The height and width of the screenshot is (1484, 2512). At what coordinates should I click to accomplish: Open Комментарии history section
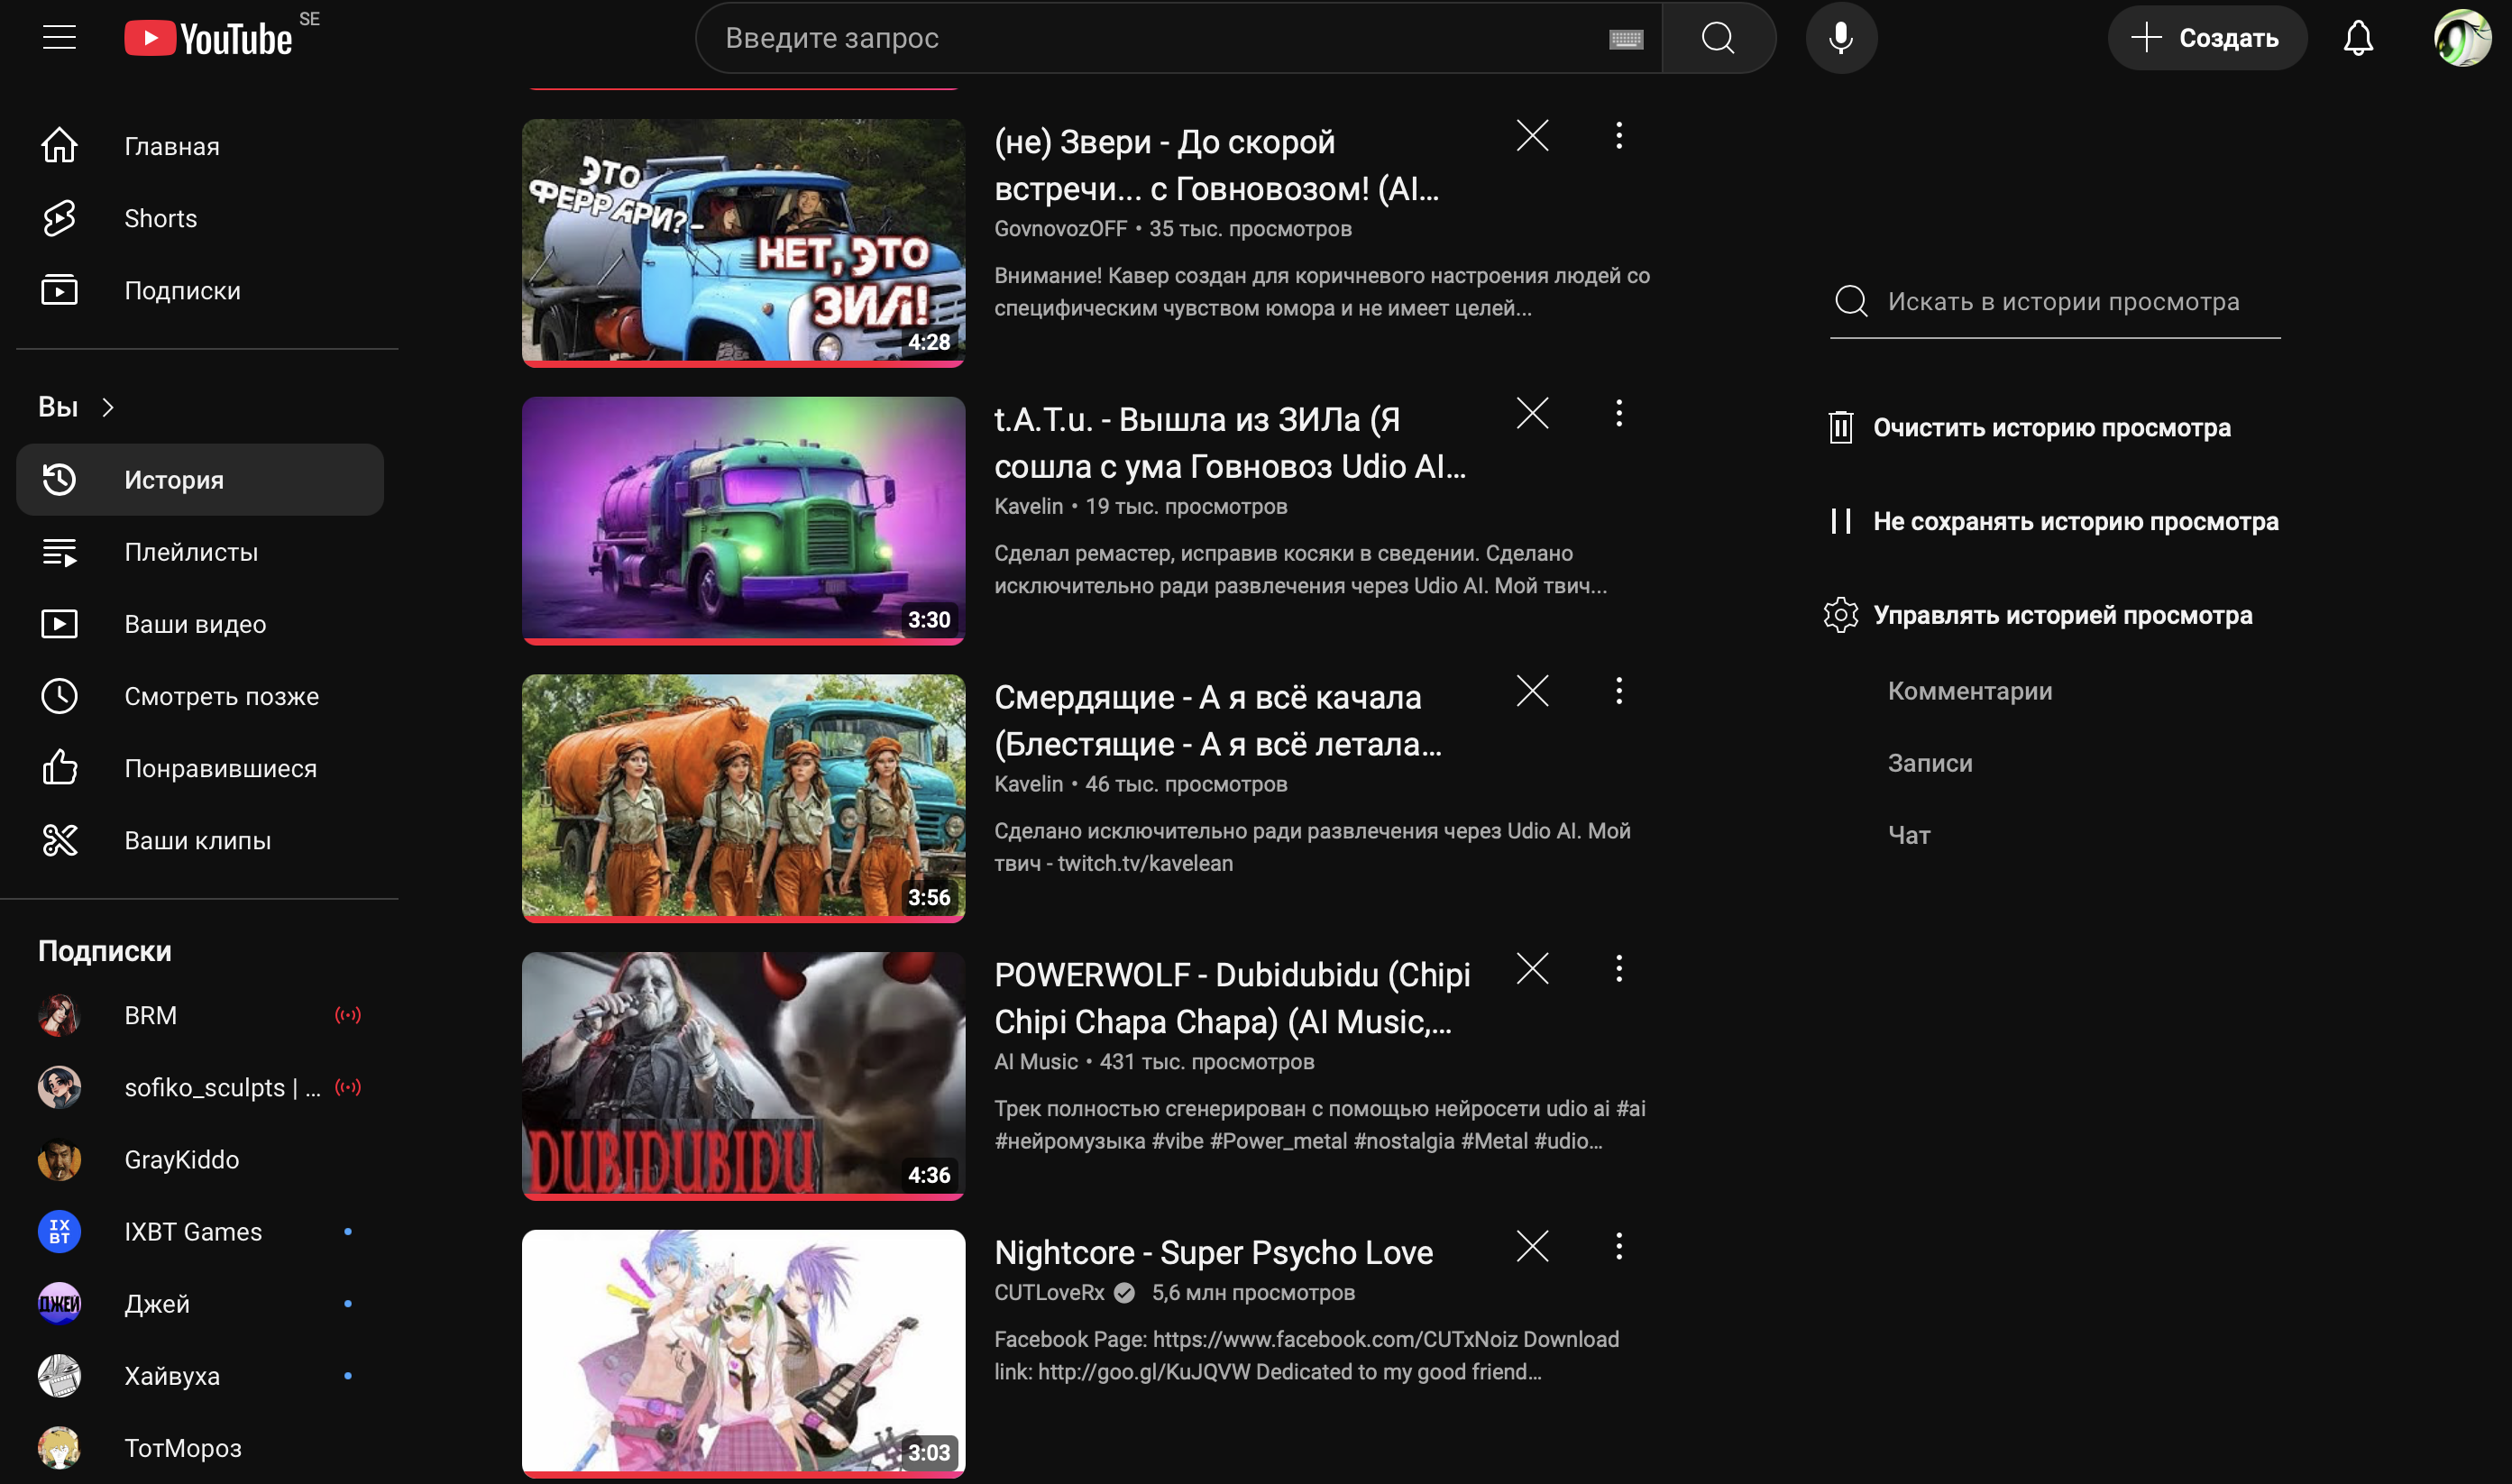pos(1969,691)
